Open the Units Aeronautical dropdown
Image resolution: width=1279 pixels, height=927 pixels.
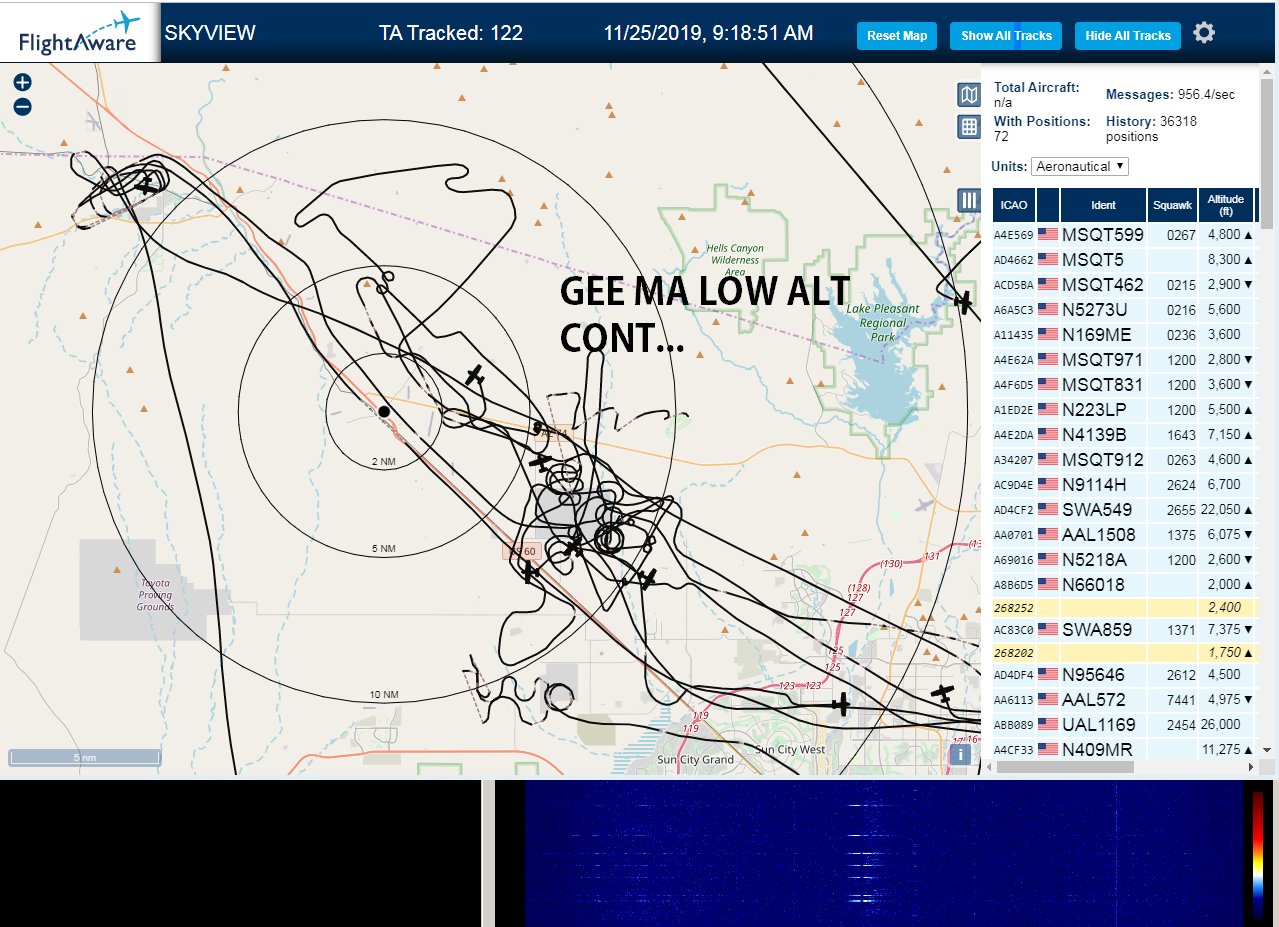[1080, 166]
